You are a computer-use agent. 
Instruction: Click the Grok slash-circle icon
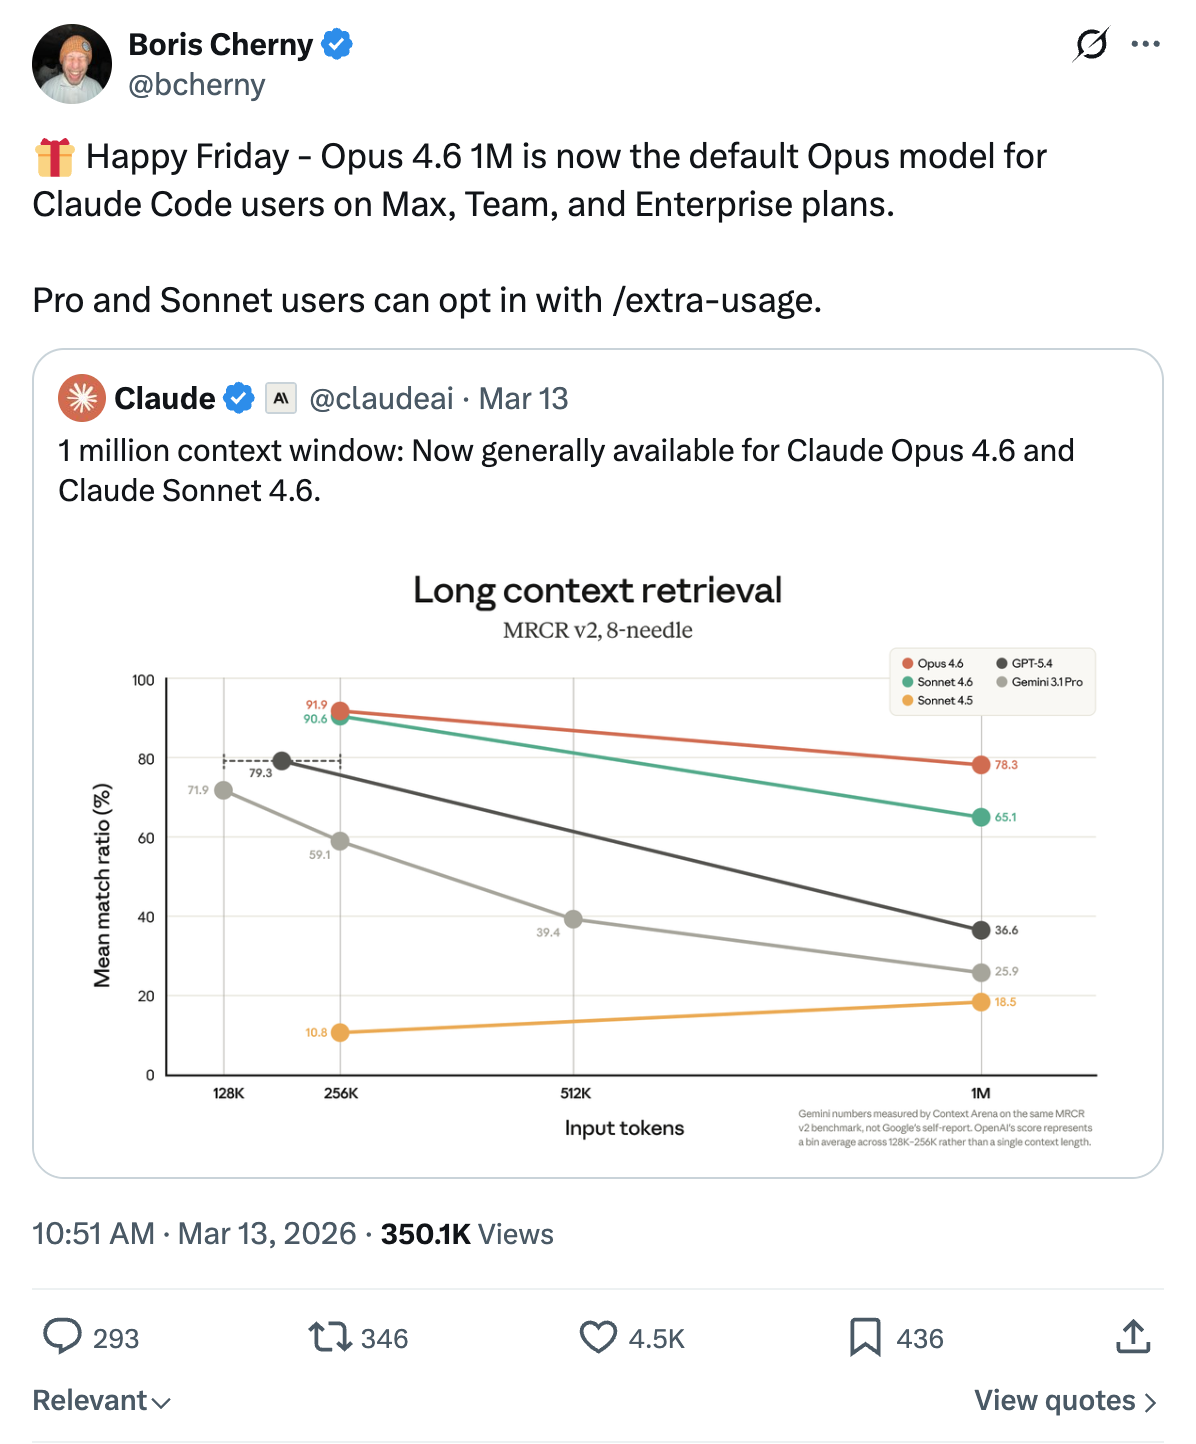point(1091,45)
